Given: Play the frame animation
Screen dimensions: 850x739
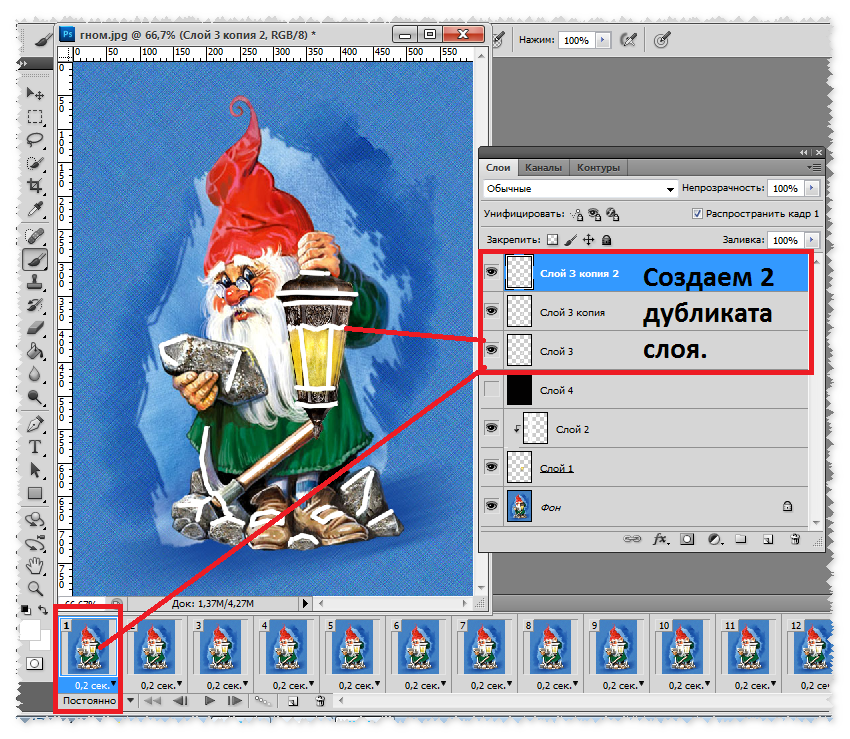Looking at the screenshot, I should (x=209, y=701).
